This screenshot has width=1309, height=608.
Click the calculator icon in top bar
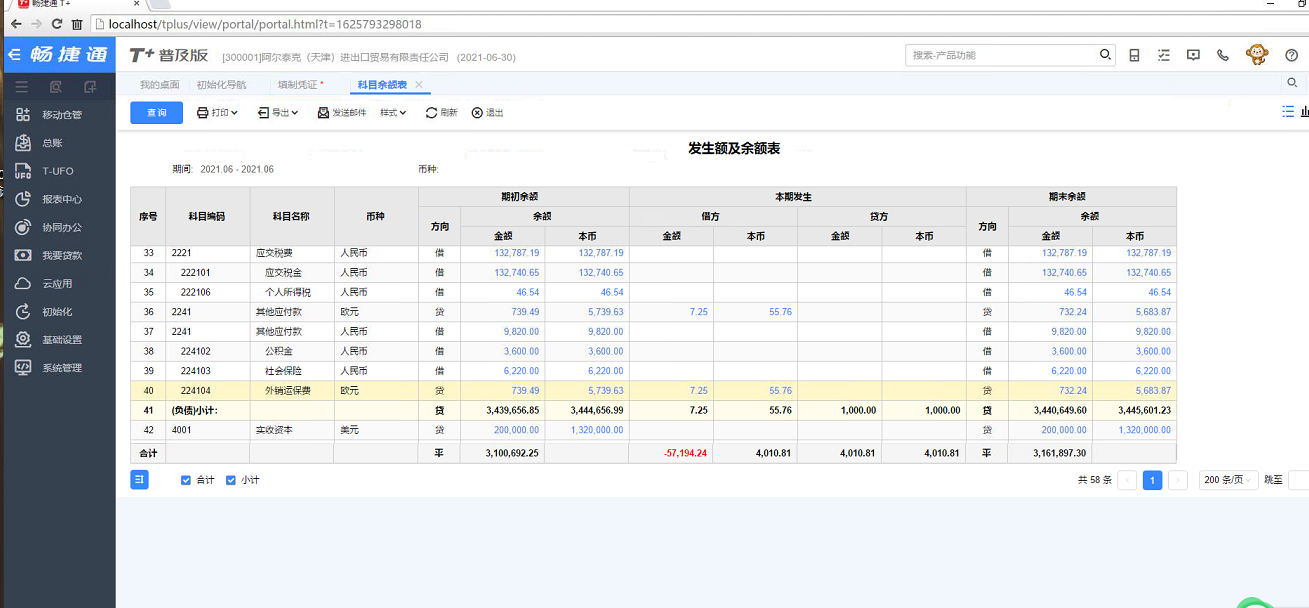[1134, 55]
